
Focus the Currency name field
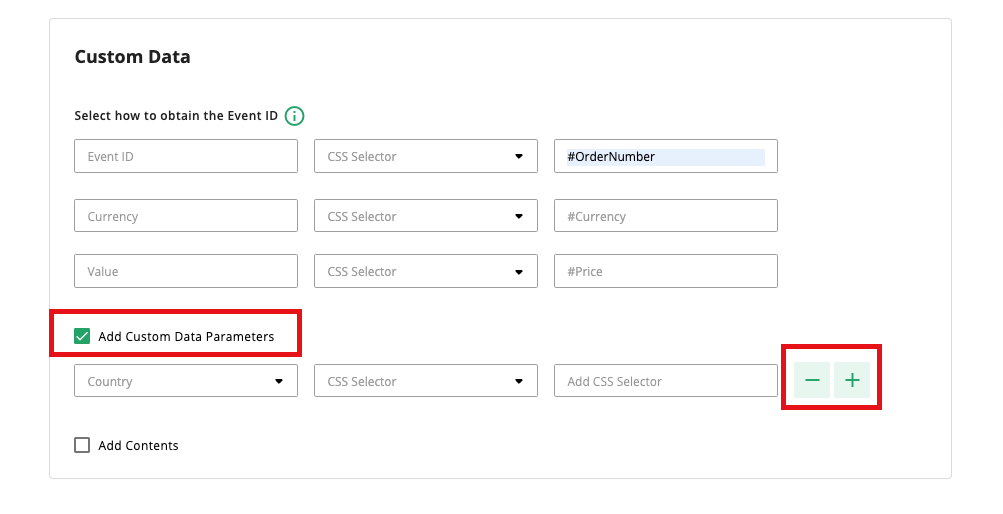(186, 216)
